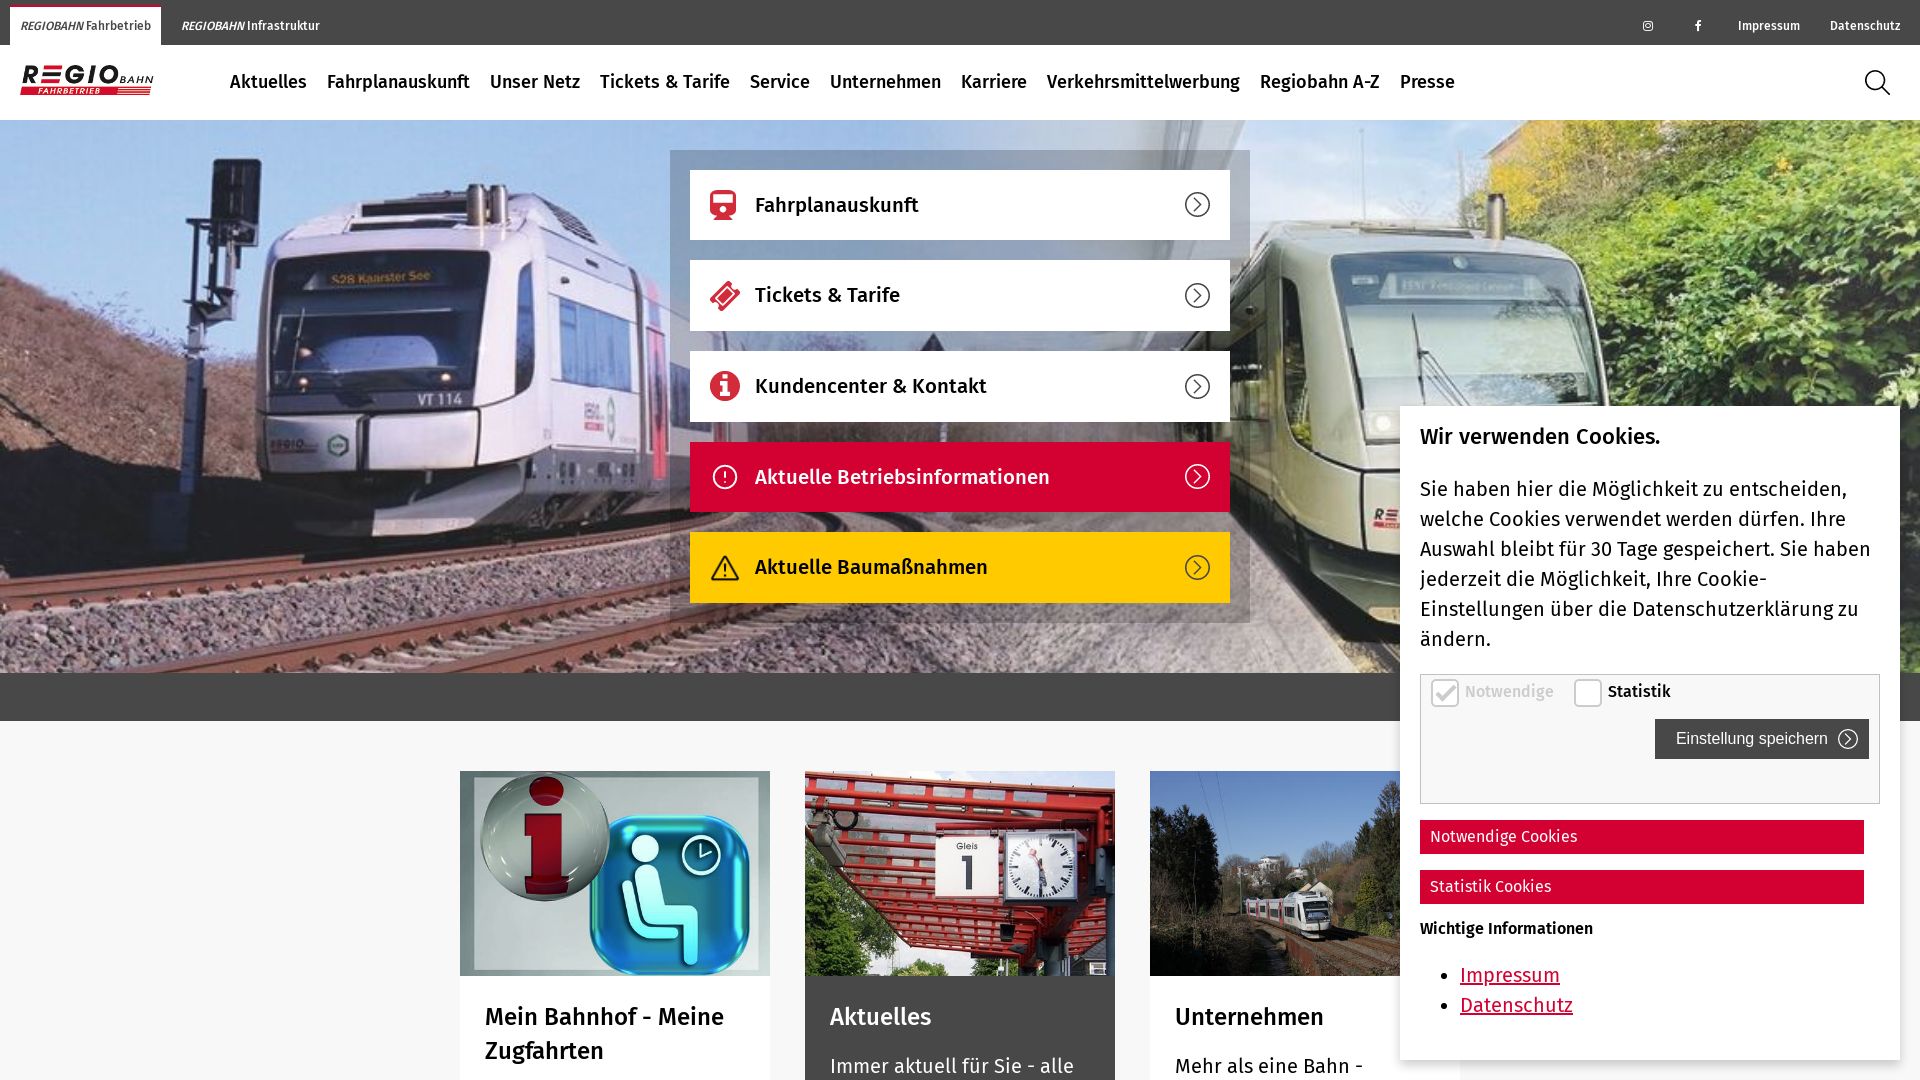Click Datenschutz link in top bar
Screen dimensions: 1920x1080
pos(1865,26)
